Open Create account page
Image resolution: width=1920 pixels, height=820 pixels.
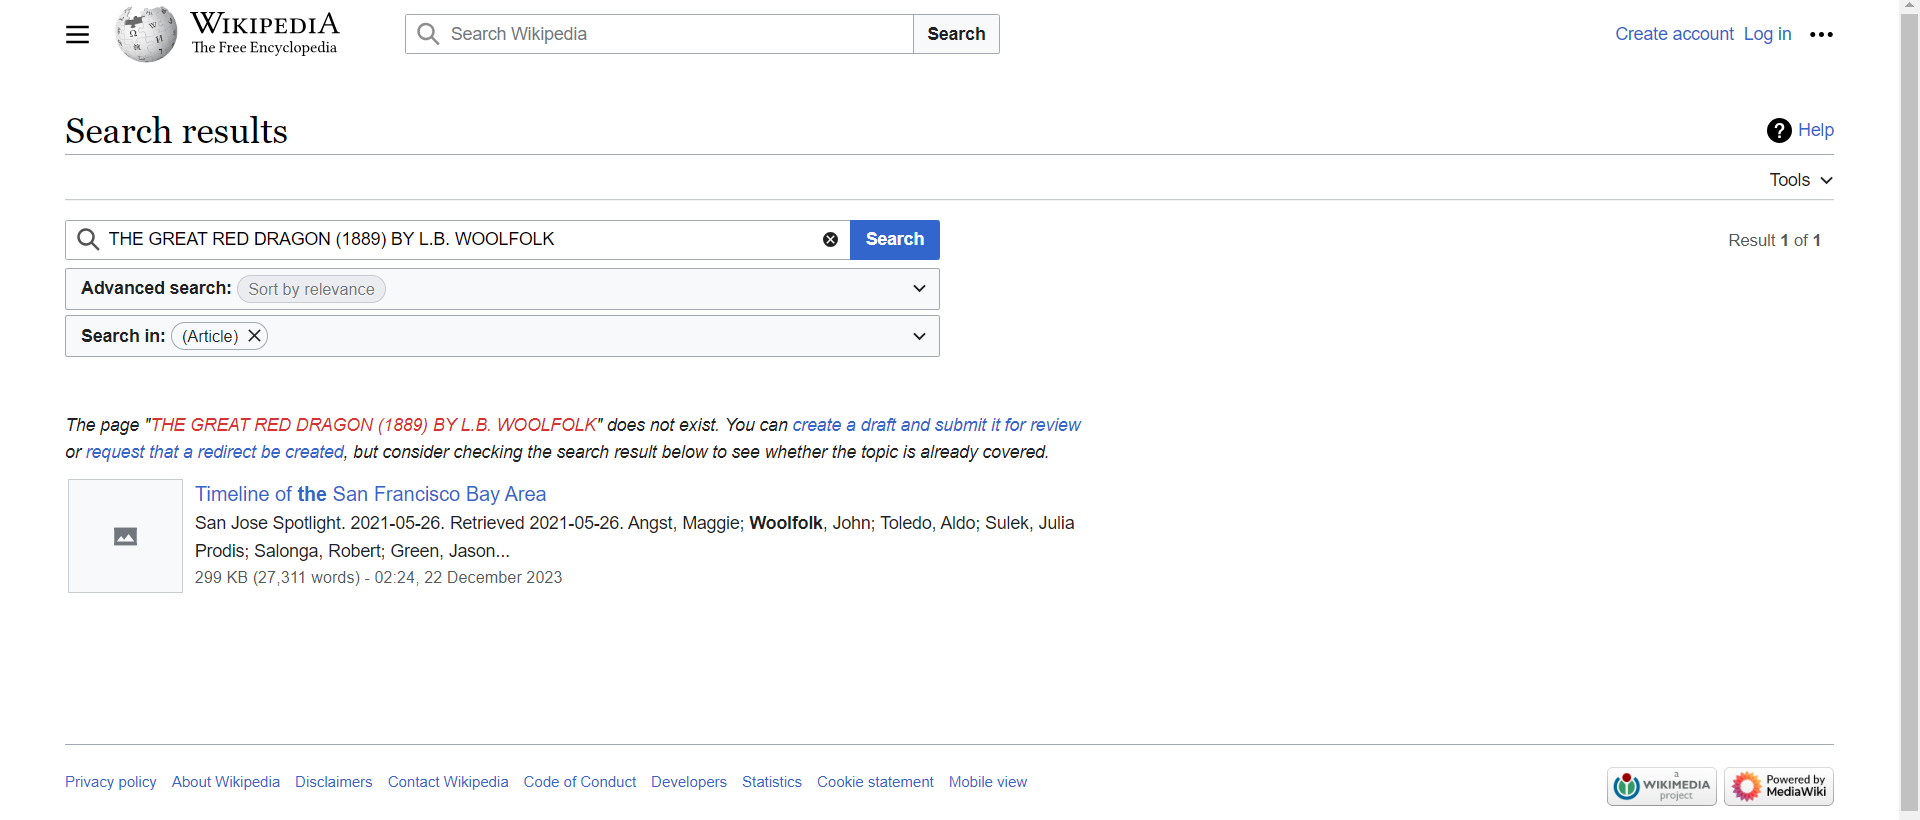[x=1674, y=34]
